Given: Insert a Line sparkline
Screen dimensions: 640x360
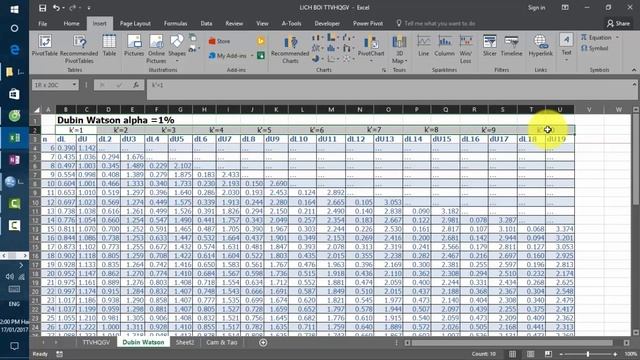Looking at the screenshot, I should click(424, 46).
